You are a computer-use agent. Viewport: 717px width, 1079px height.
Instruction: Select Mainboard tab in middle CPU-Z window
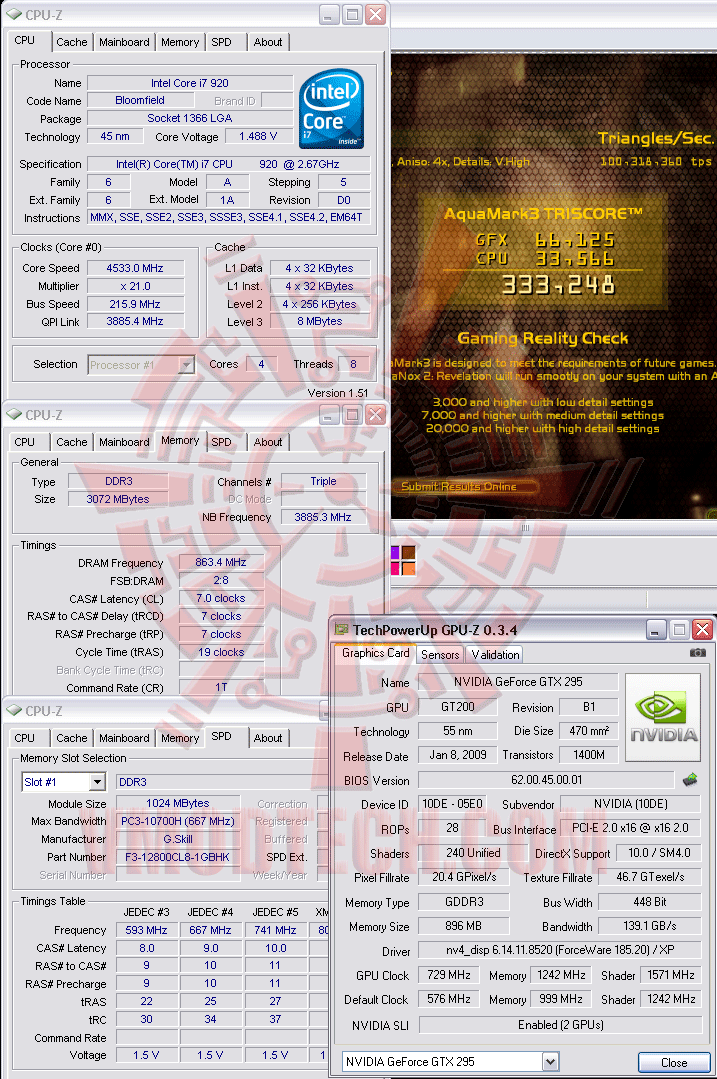pyautogui.click(x=124, y=442)
